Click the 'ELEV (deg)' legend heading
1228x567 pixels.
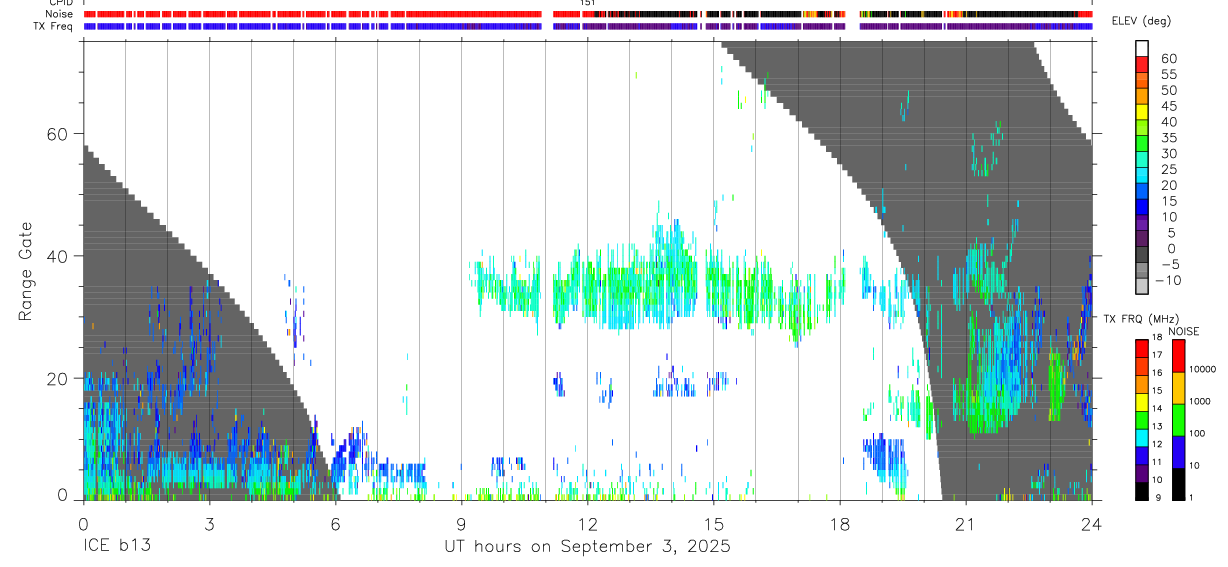[1141, 21]
